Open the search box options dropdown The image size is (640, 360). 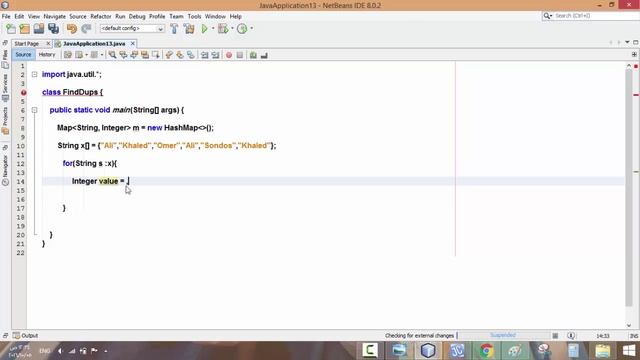click(x=547, y=16)
